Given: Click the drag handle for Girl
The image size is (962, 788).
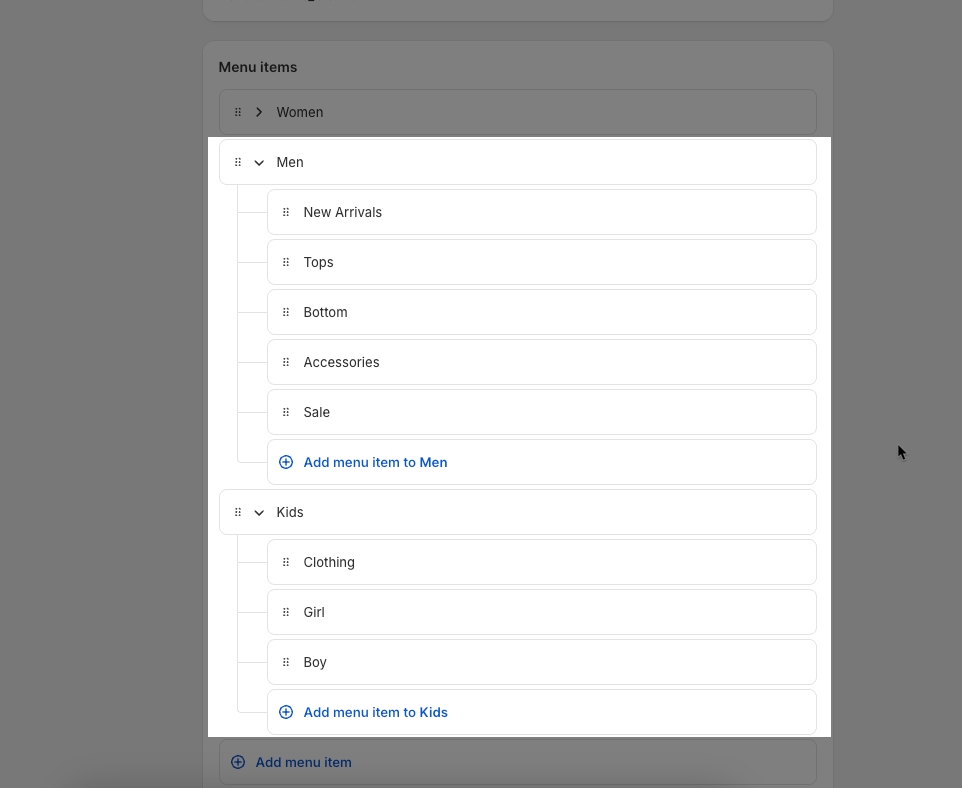Looking at the screenshot, I should coord(286,612).
